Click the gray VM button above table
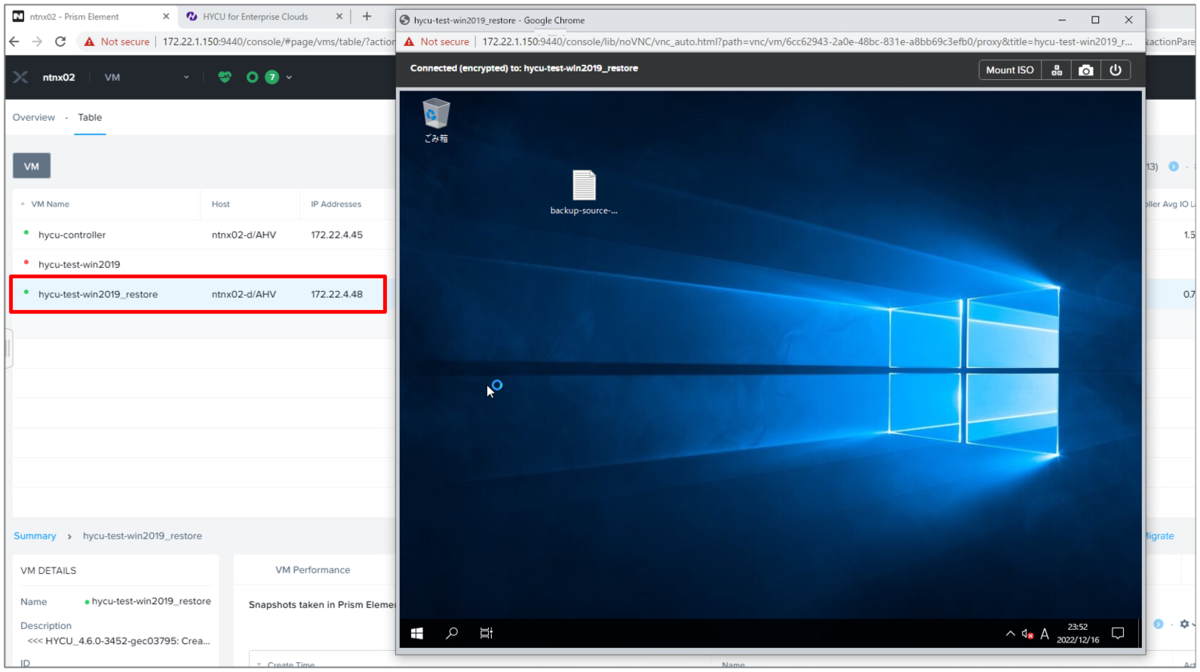 pos(31,166)
